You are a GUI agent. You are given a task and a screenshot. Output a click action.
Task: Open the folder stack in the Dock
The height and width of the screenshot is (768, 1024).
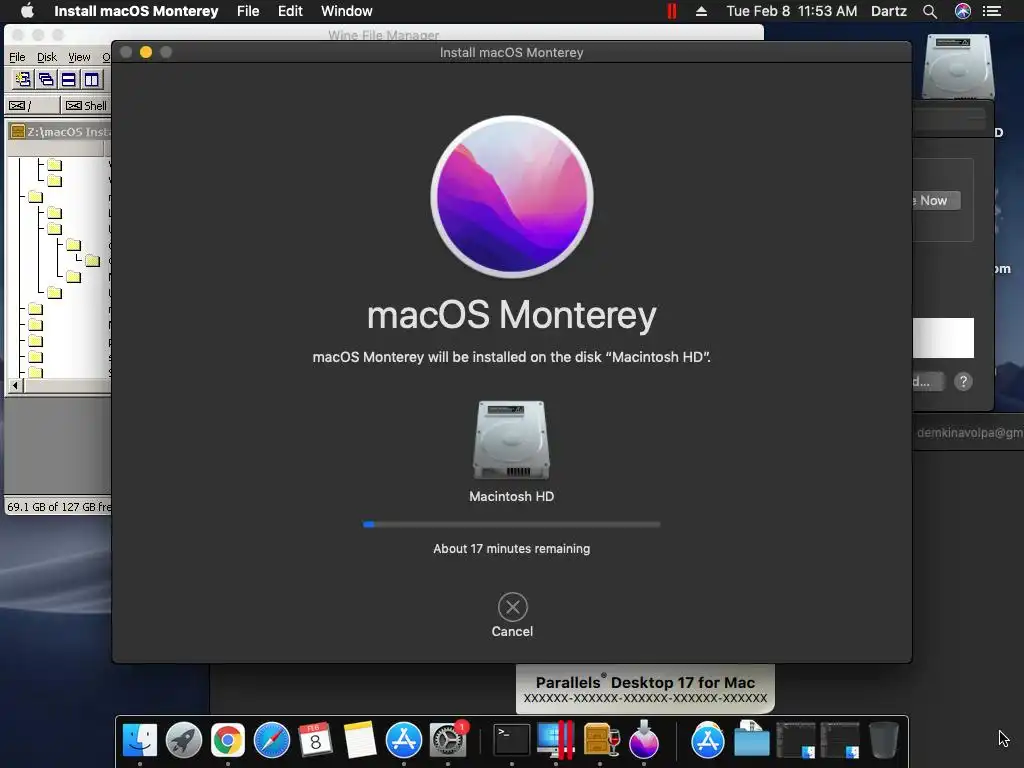point(752,739)
